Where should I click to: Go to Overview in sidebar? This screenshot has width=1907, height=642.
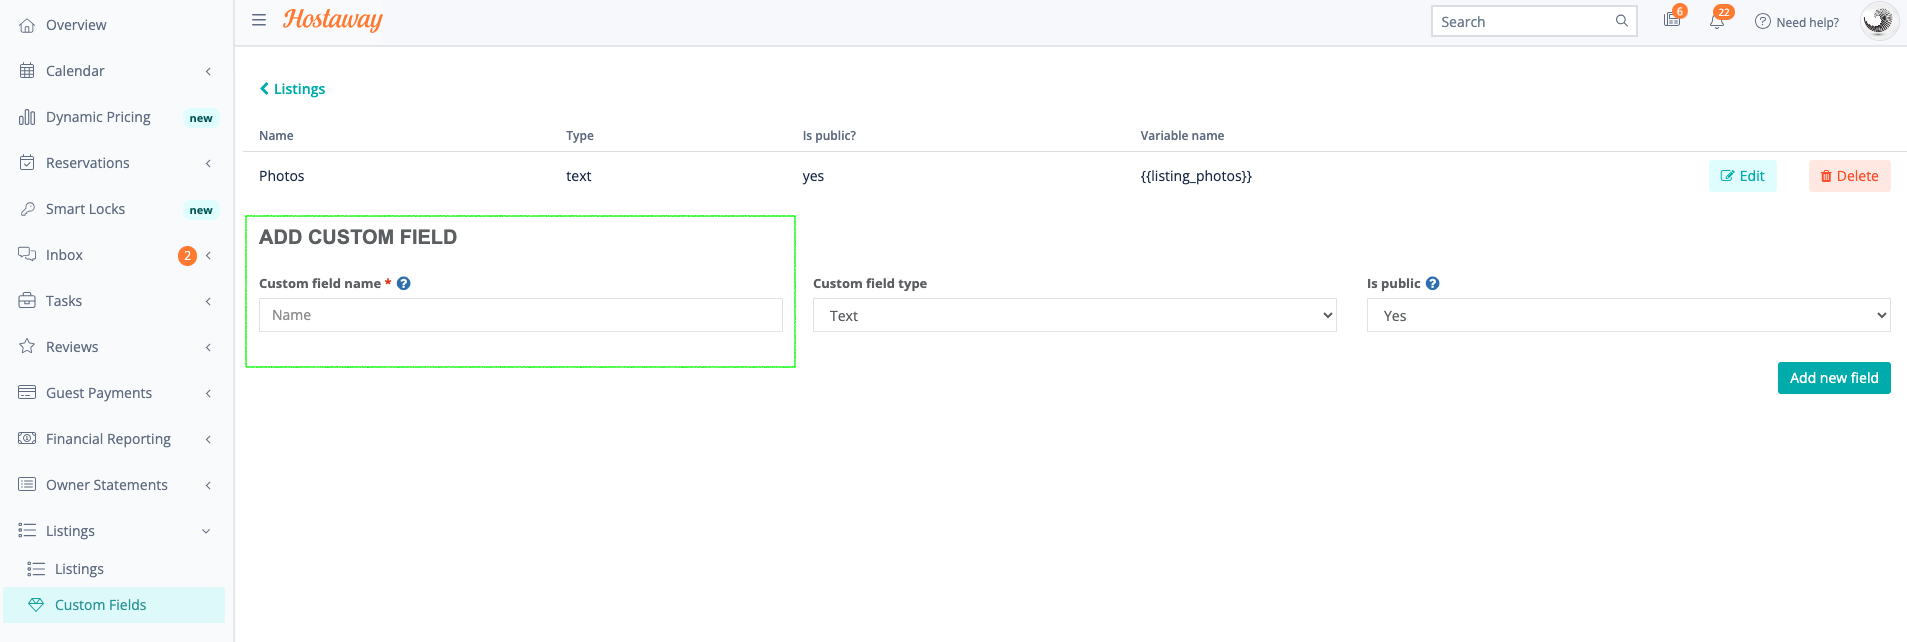point(76,25)
